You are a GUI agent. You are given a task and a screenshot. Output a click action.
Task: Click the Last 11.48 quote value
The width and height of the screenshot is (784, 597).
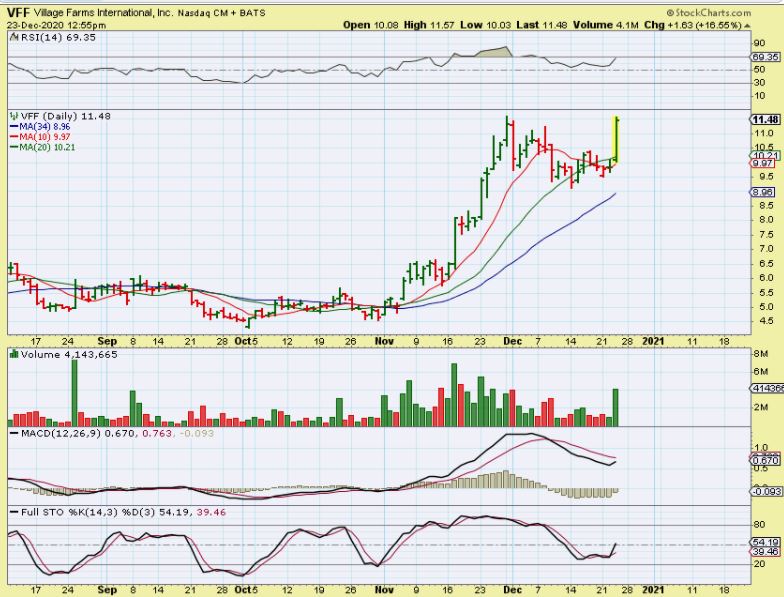pos(542,25)
